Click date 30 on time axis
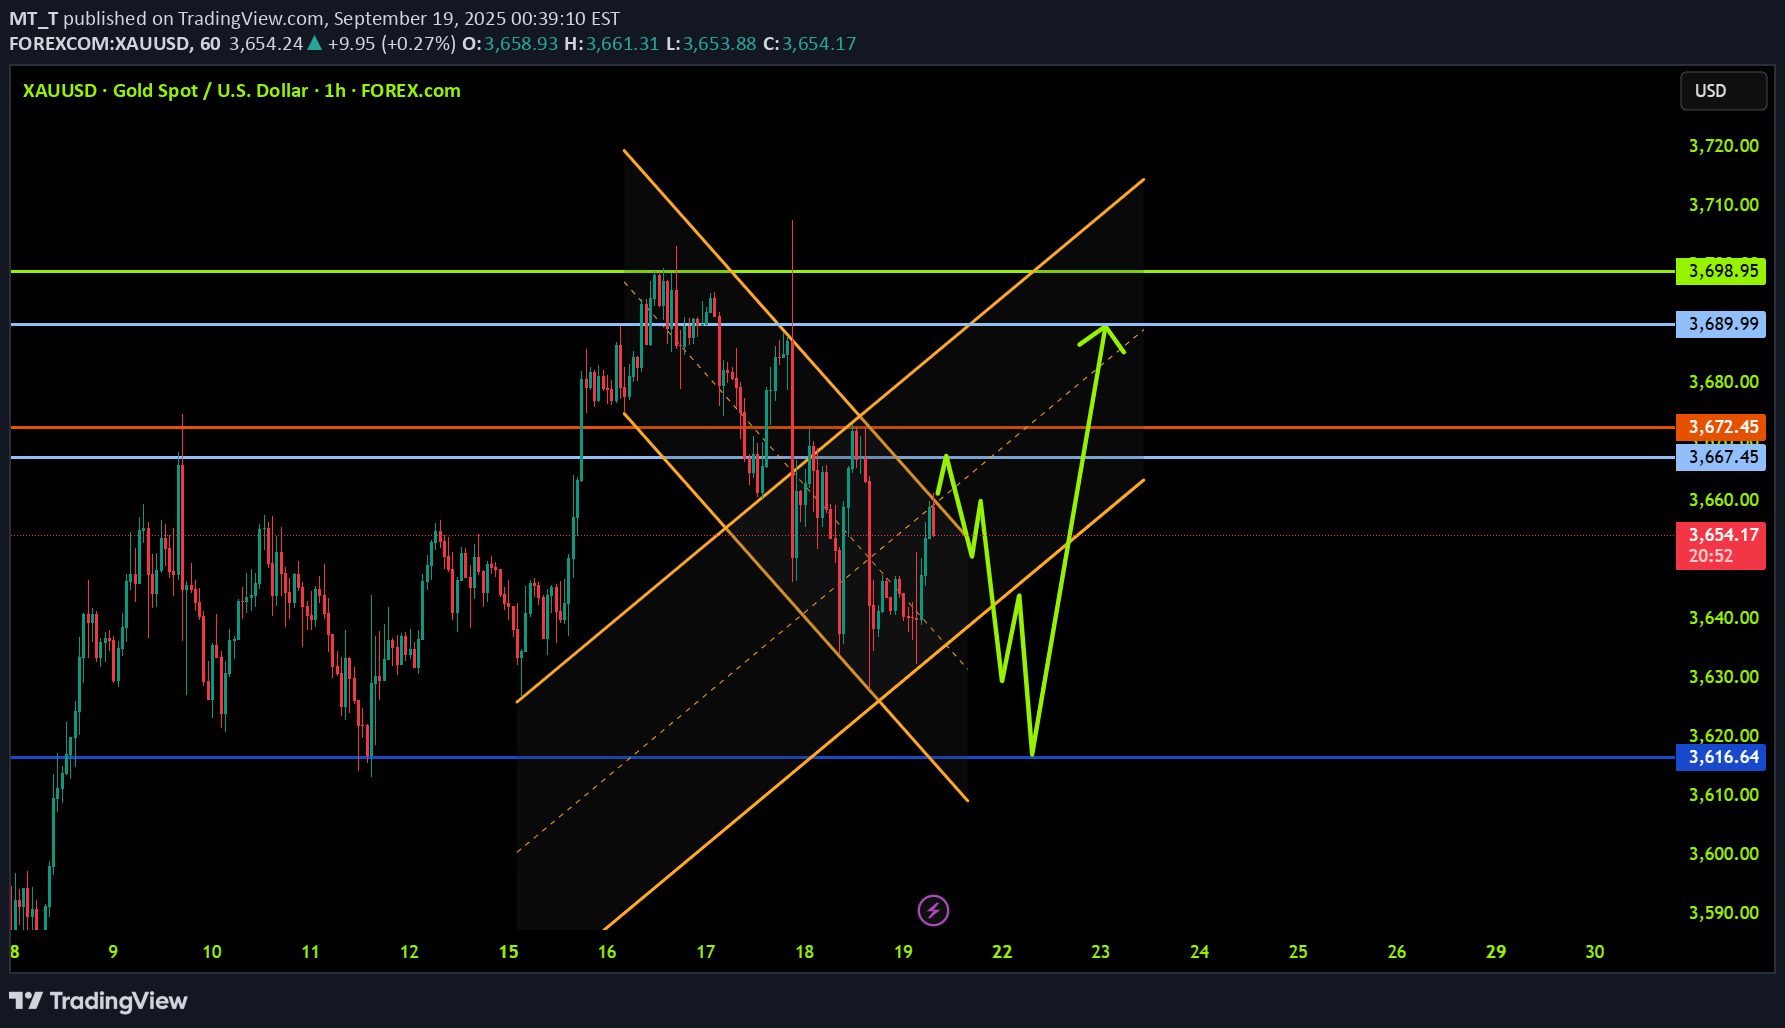1785x1028 pixels. 1595,952
